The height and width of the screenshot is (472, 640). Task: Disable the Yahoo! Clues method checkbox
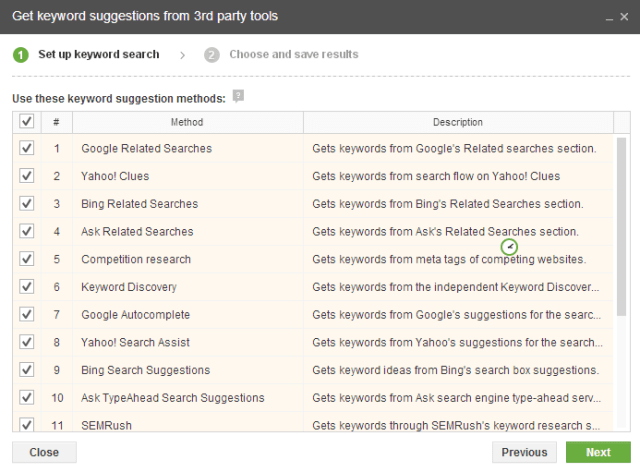tap(27, 176)
